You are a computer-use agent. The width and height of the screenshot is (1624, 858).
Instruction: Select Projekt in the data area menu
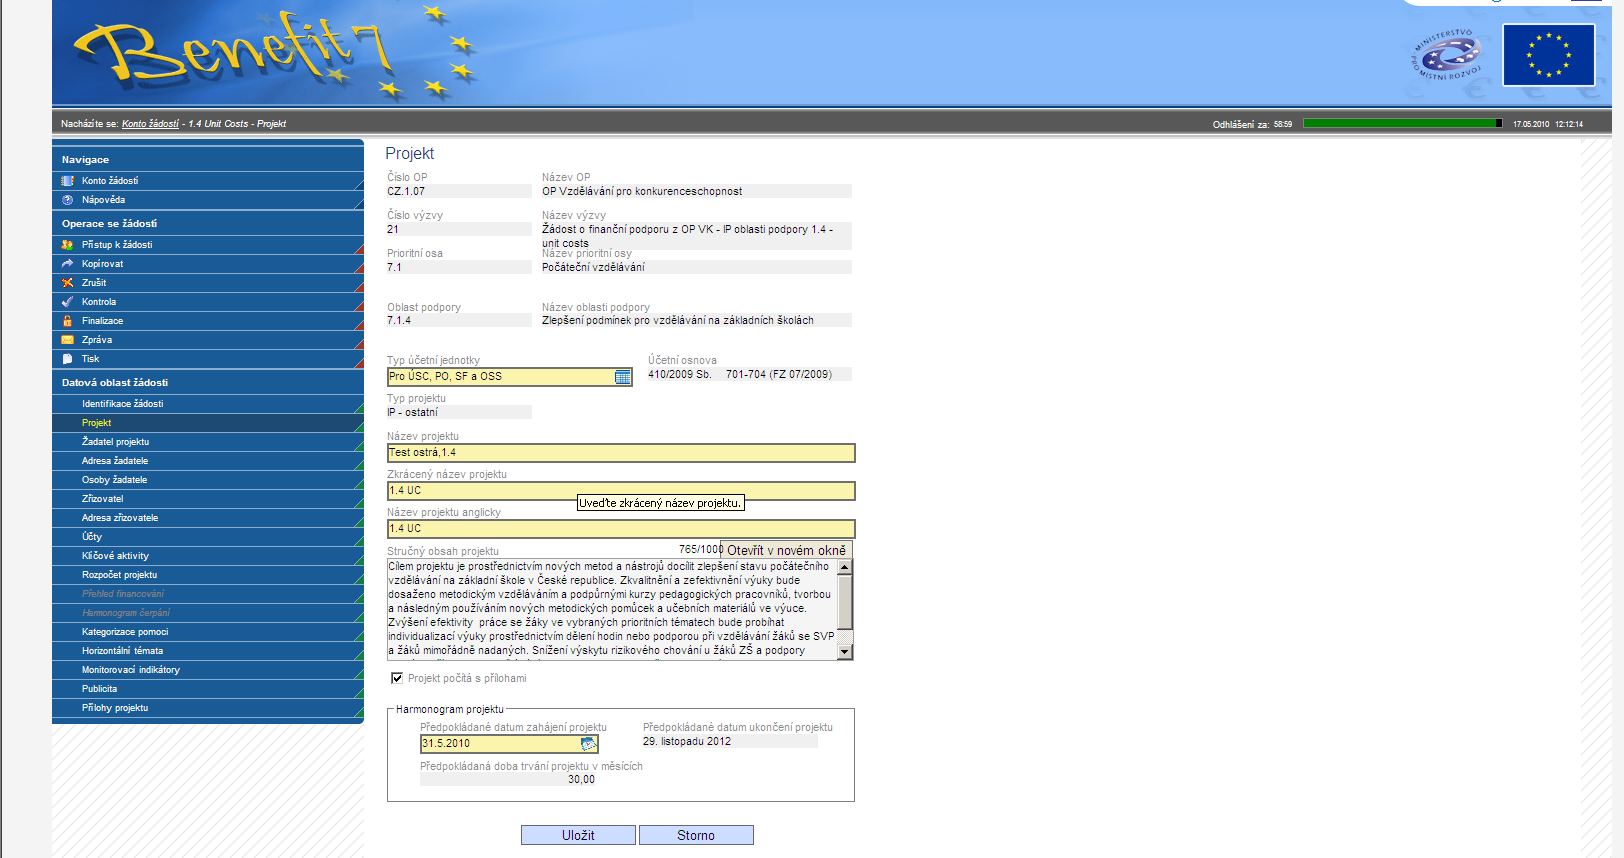pyautogui.click(x=208, y=423)
